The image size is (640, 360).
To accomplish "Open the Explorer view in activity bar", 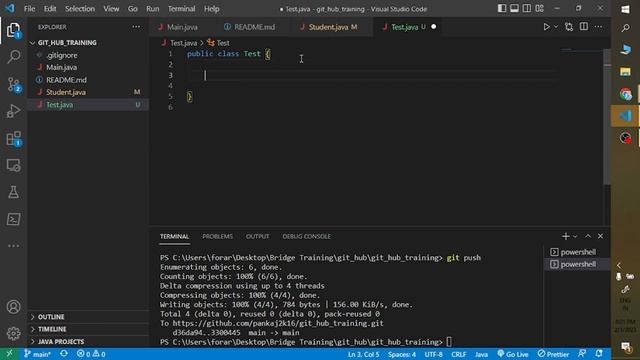I will click(13, 30).
